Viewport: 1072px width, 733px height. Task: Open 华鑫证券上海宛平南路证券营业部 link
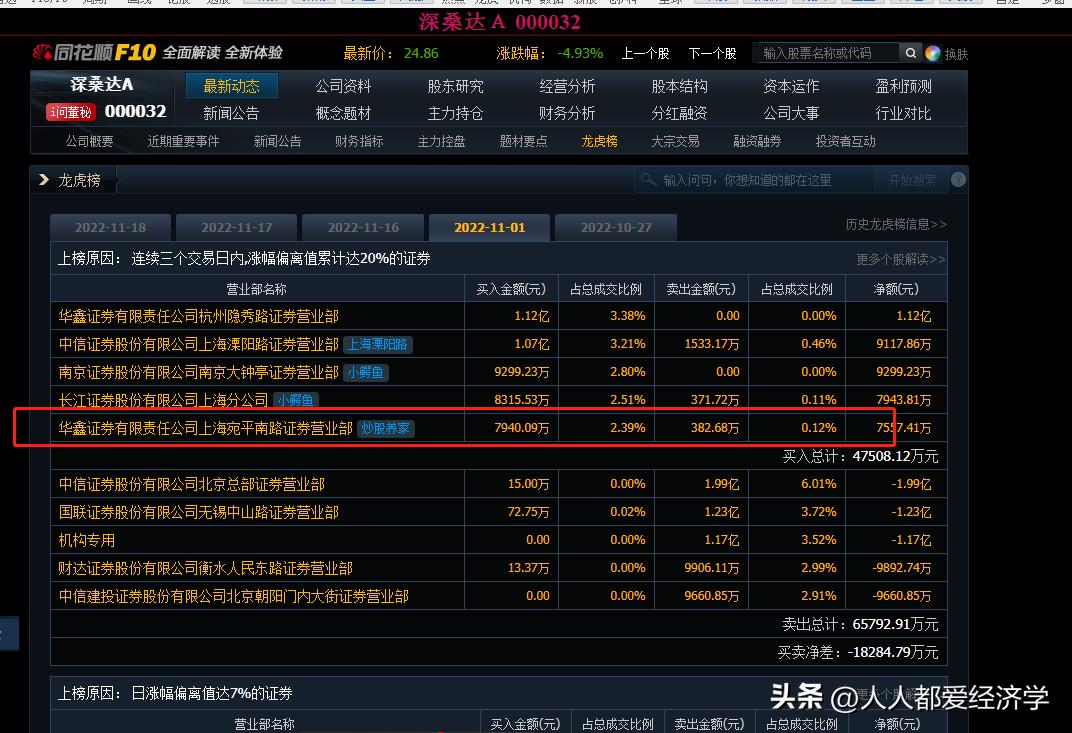(205, 428)
